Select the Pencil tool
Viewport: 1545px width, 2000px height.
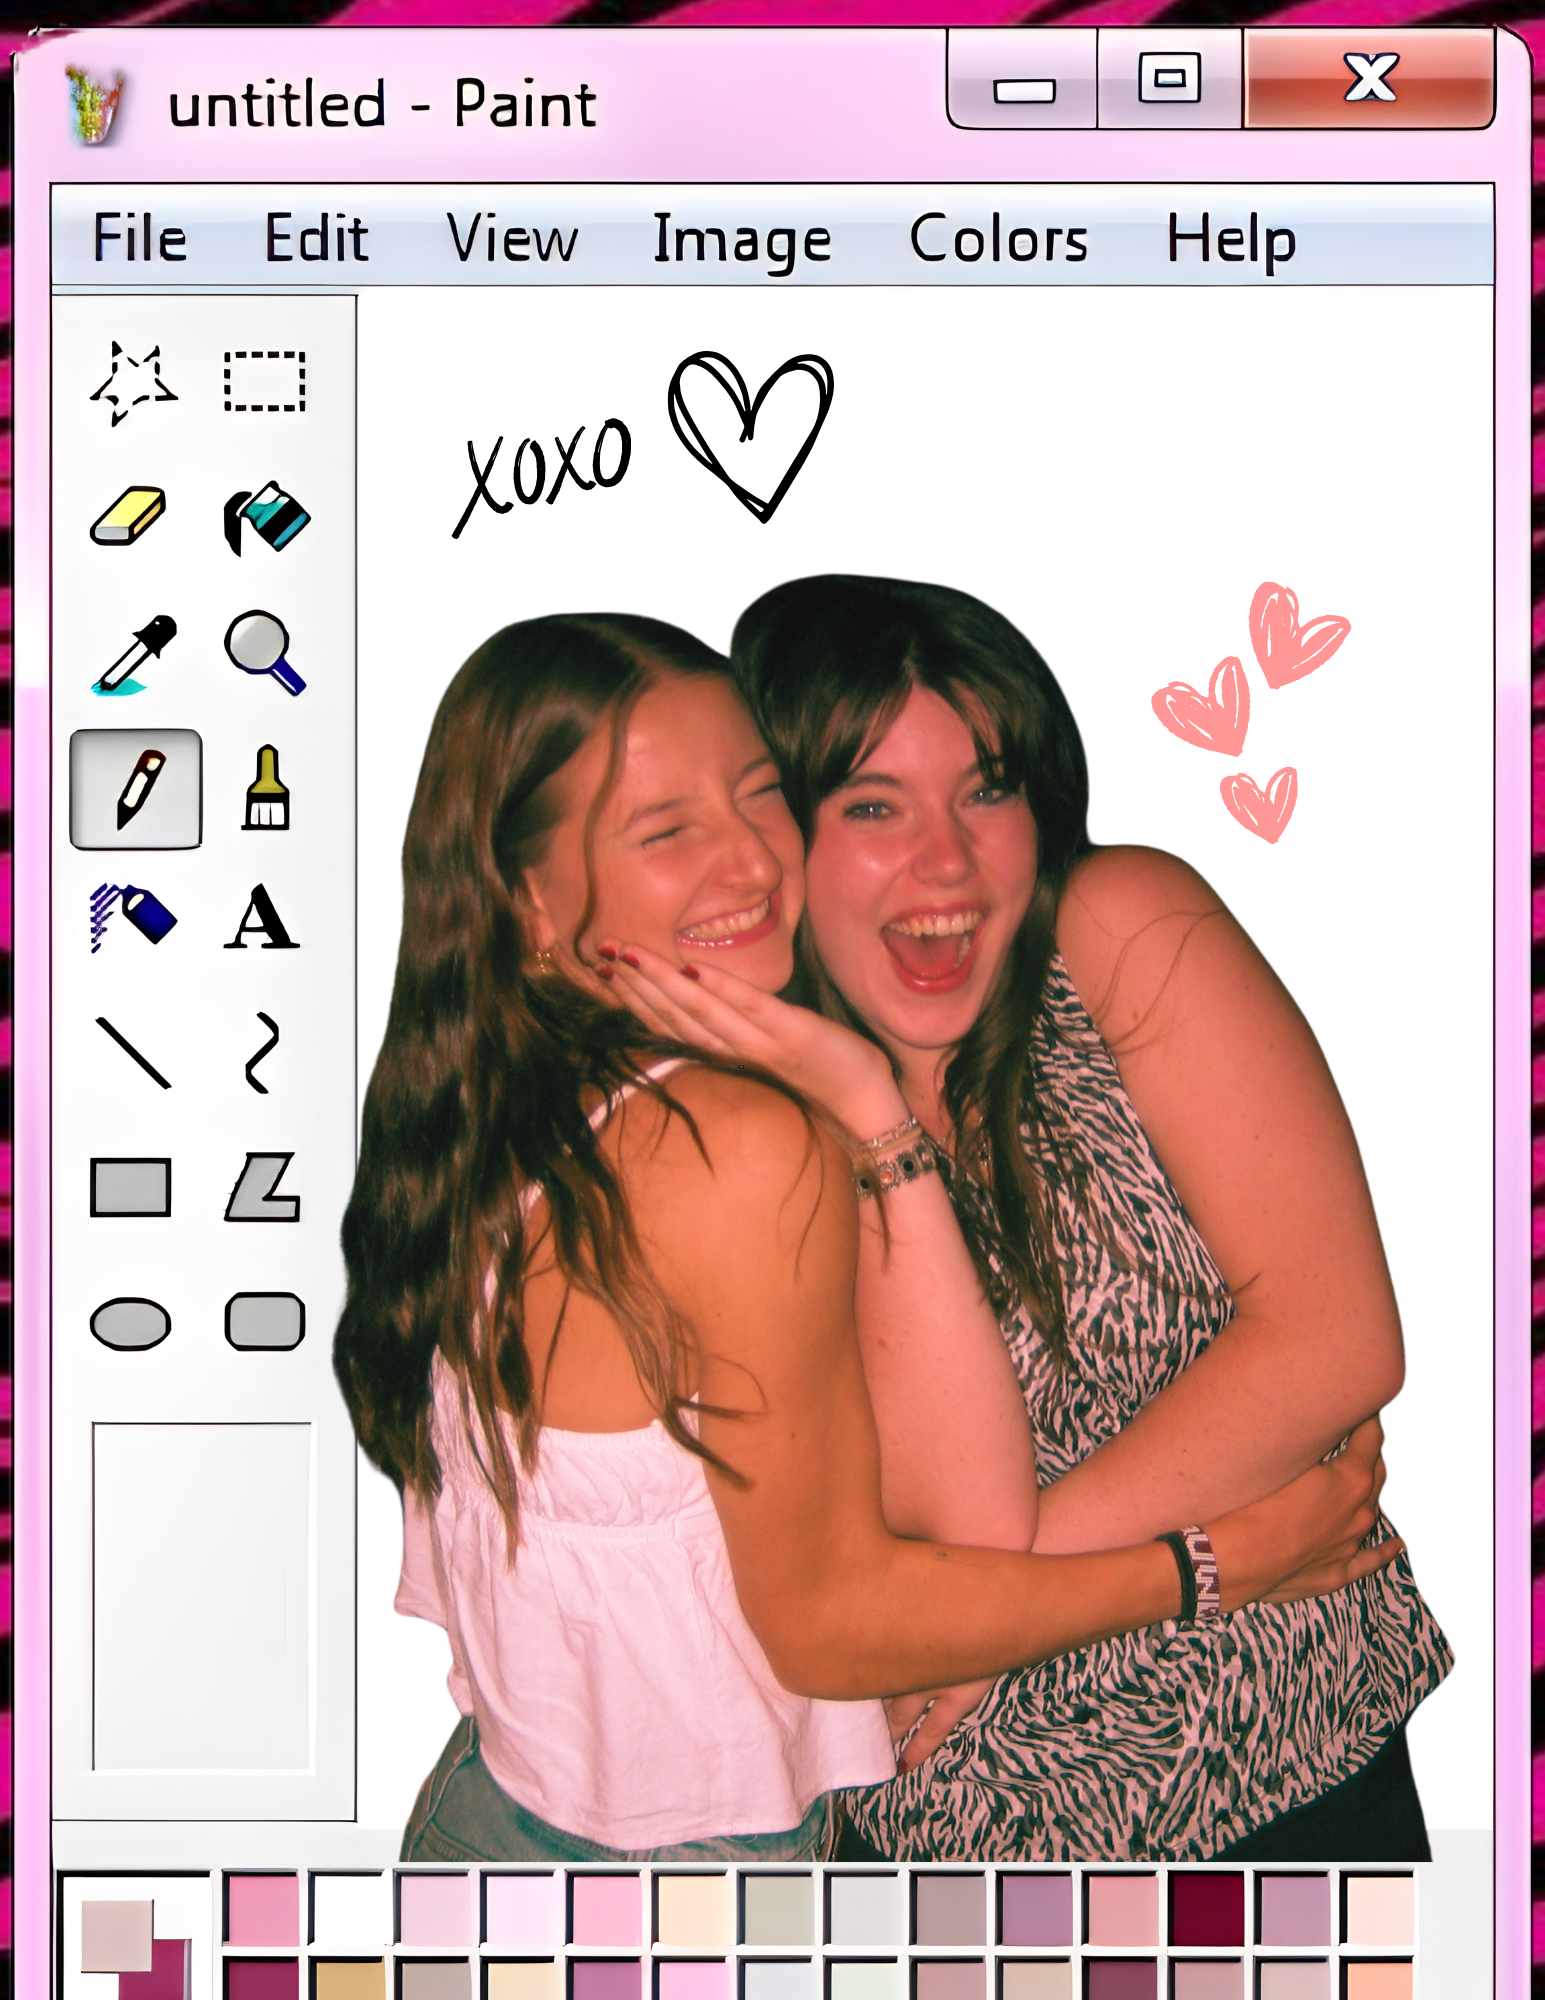[136, 789]
